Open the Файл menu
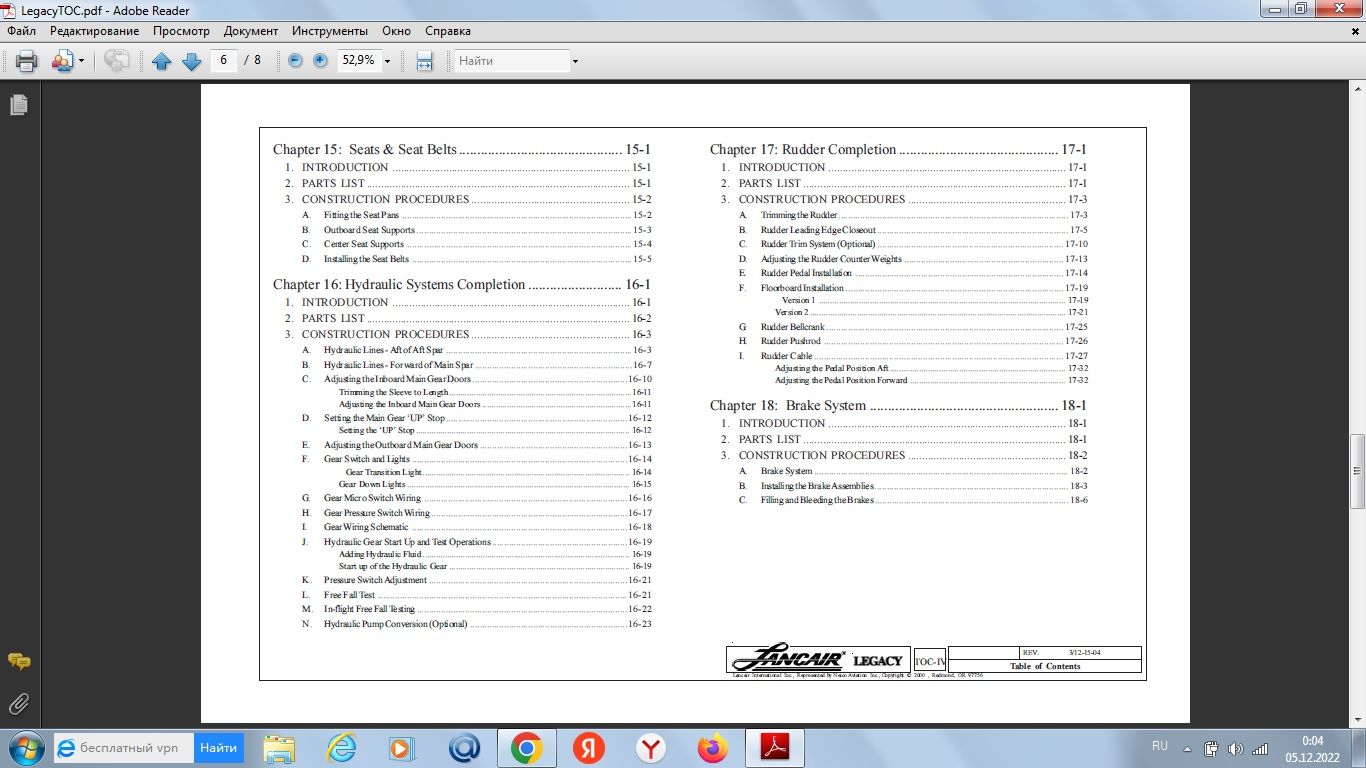The width and height of the screenshot is (1366, 768). pos(21,31)
